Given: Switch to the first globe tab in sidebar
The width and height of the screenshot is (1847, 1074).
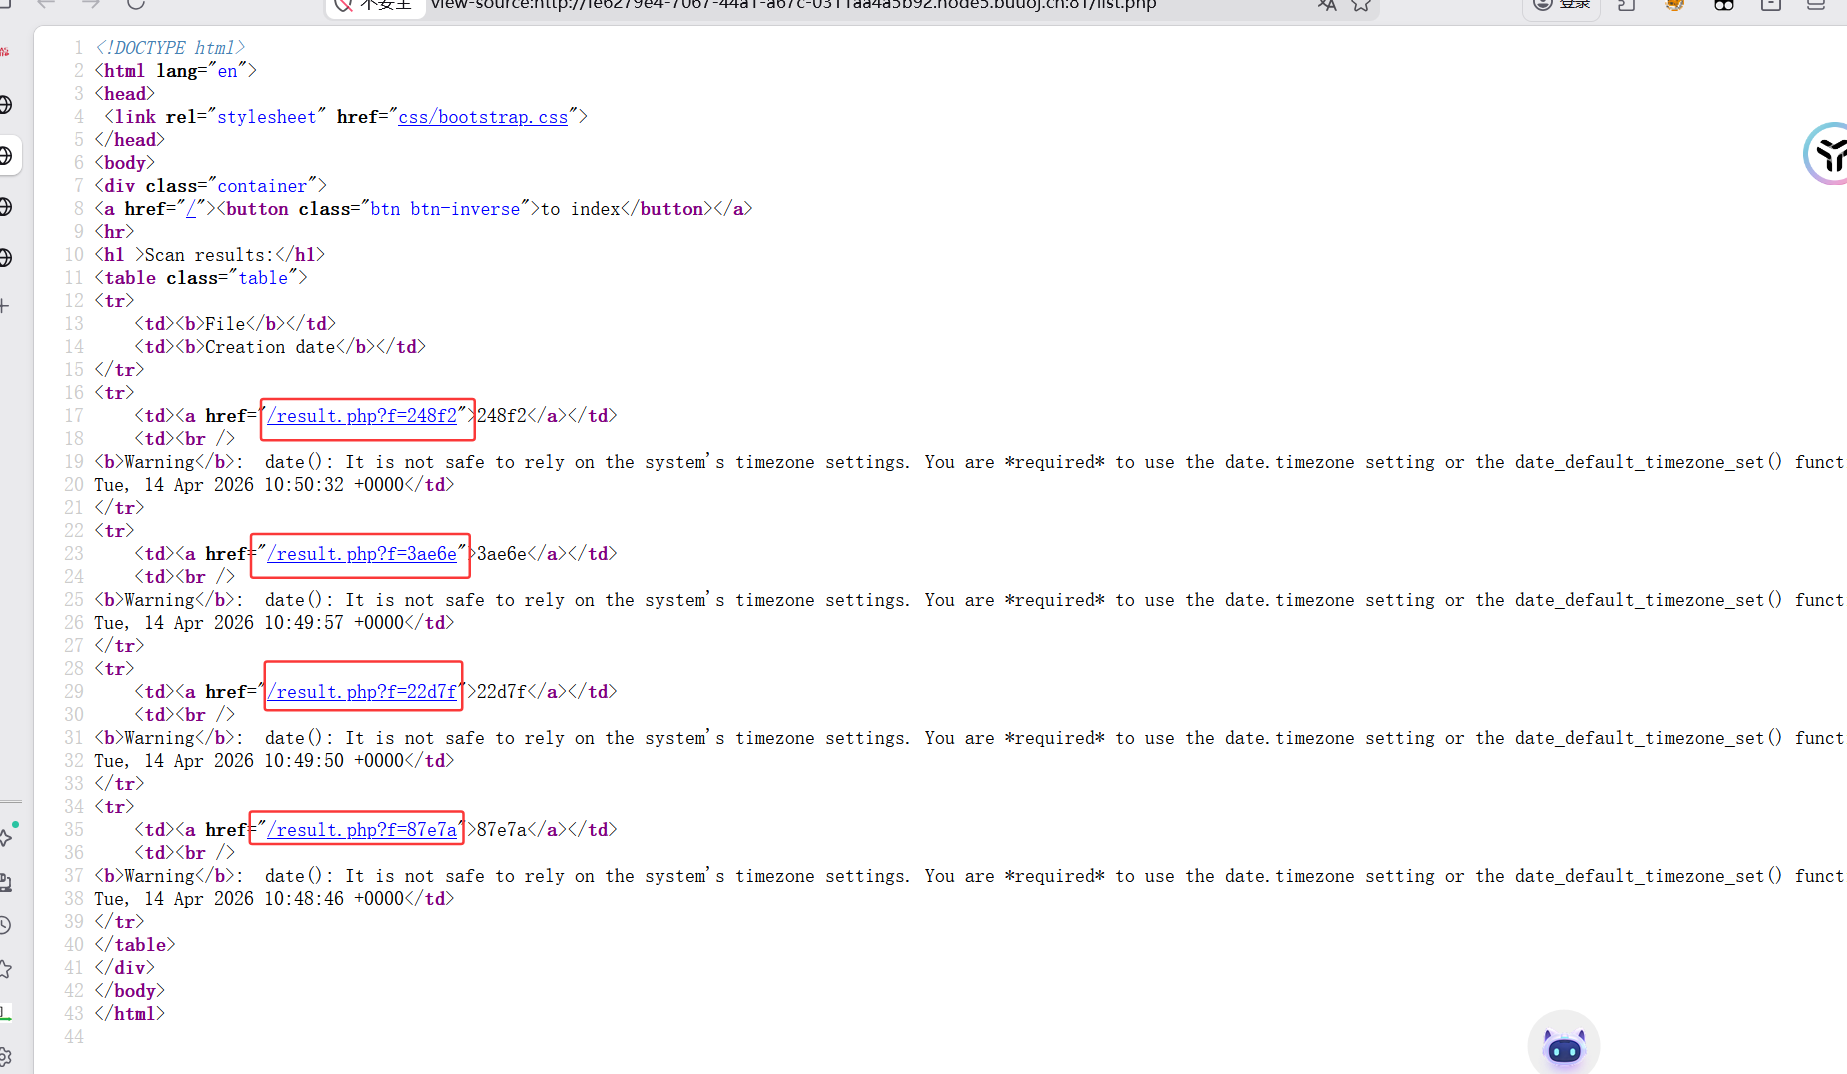Looking at the screenshot, I should tap(5, 105).
